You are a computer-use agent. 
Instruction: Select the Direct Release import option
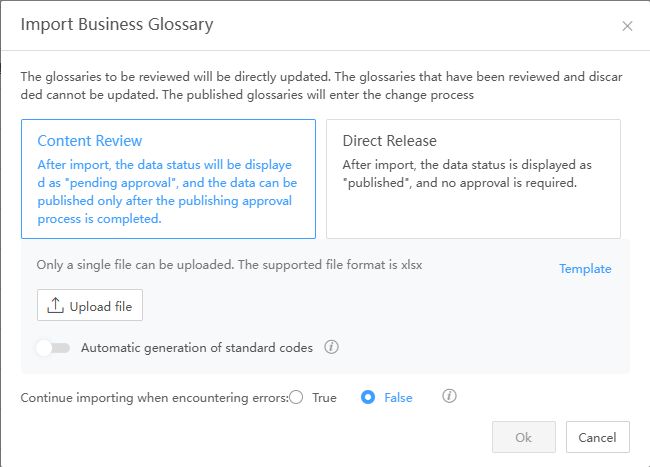[x=473, y=179]
